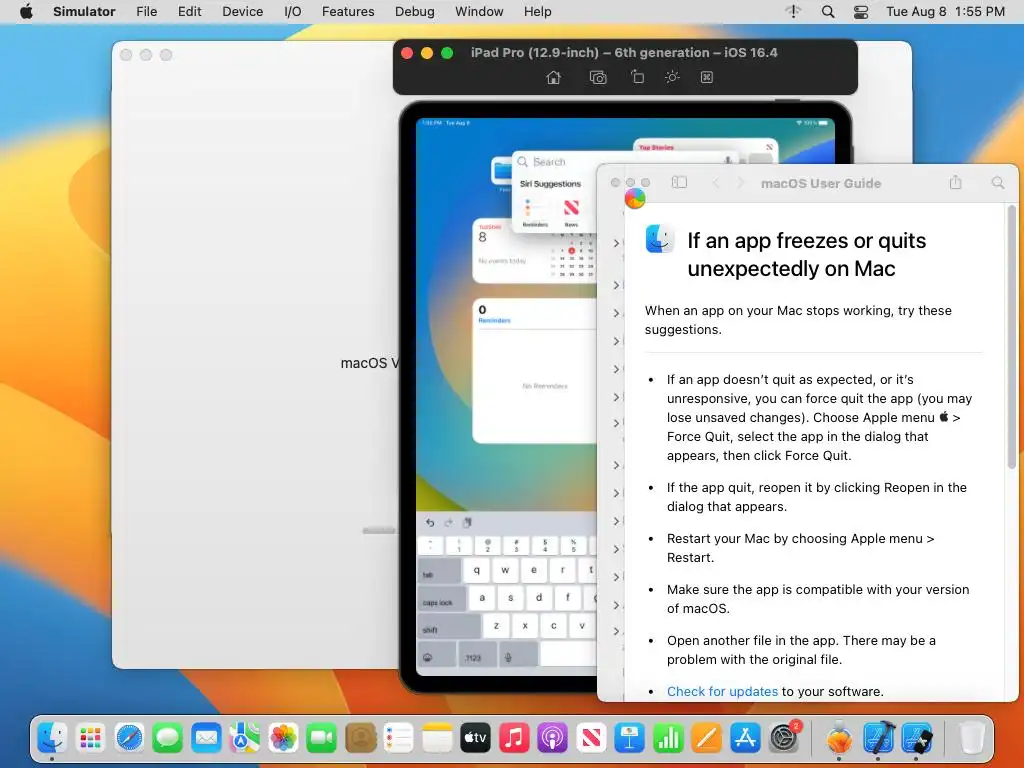Open Trash from the Dock
1024x768 pixels.
click(972, 739)
